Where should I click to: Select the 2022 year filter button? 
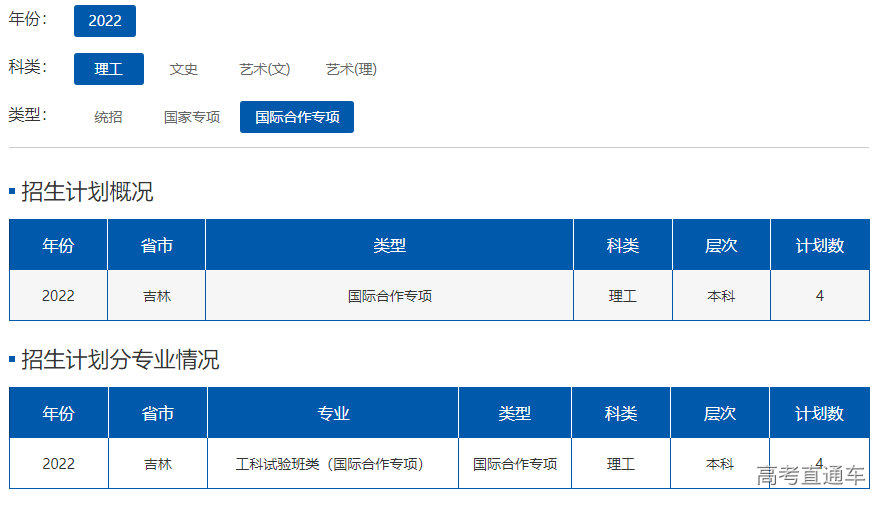[105, 21]
